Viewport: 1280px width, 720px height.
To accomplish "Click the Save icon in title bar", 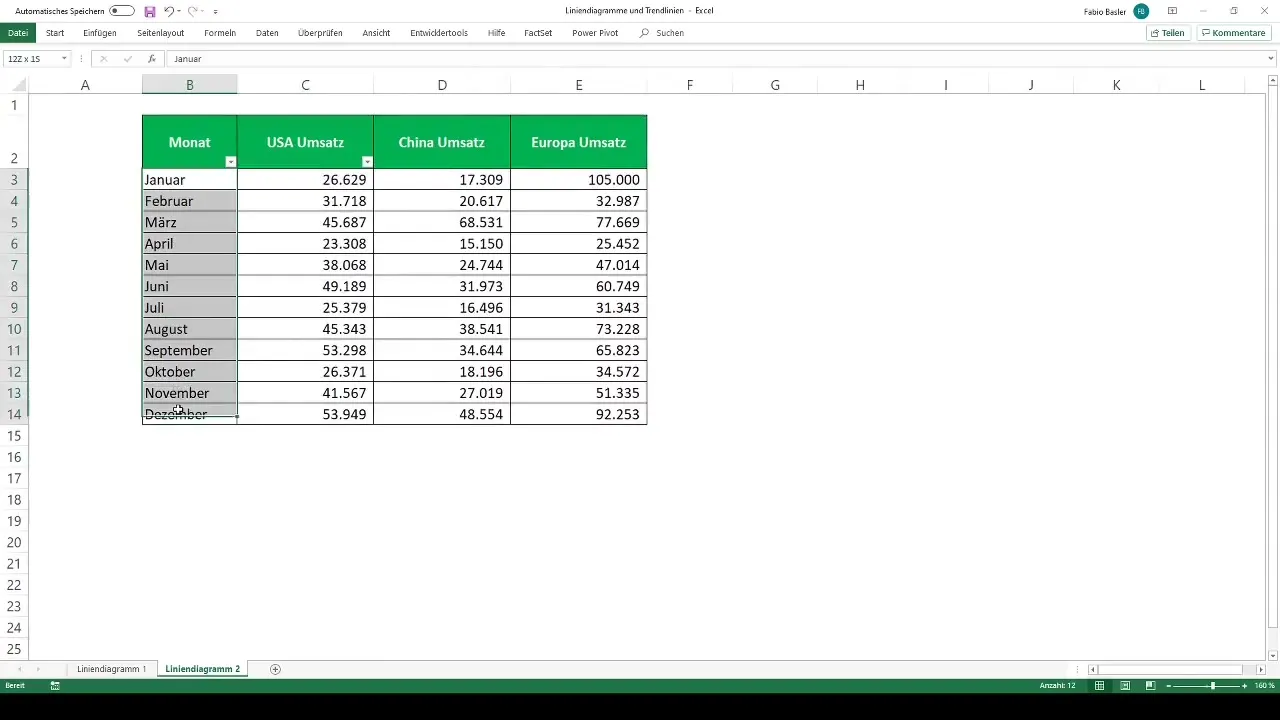I will (150, 11).
